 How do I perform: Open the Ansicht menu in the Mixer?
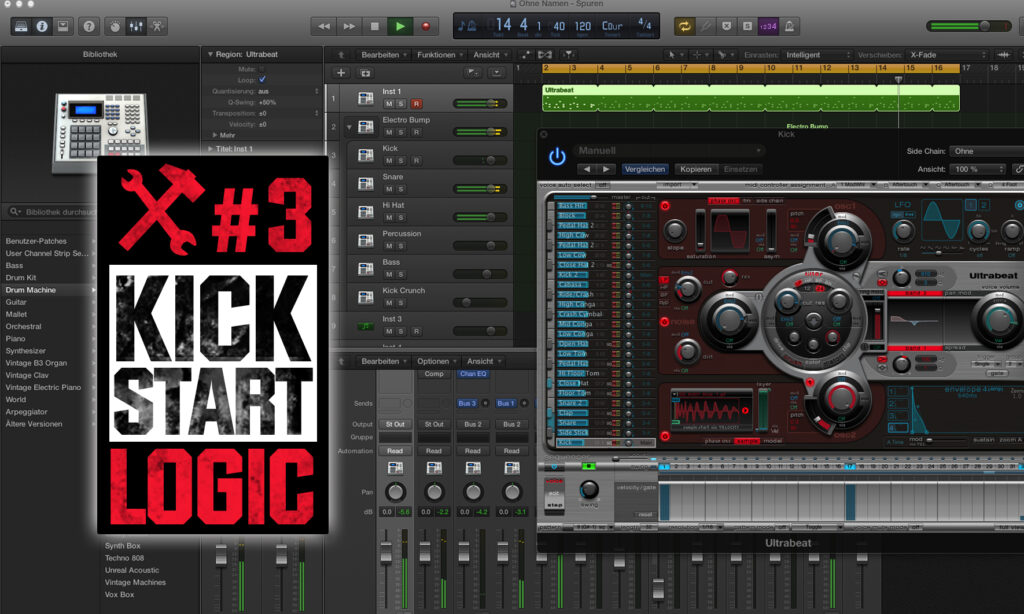point(483,361)
